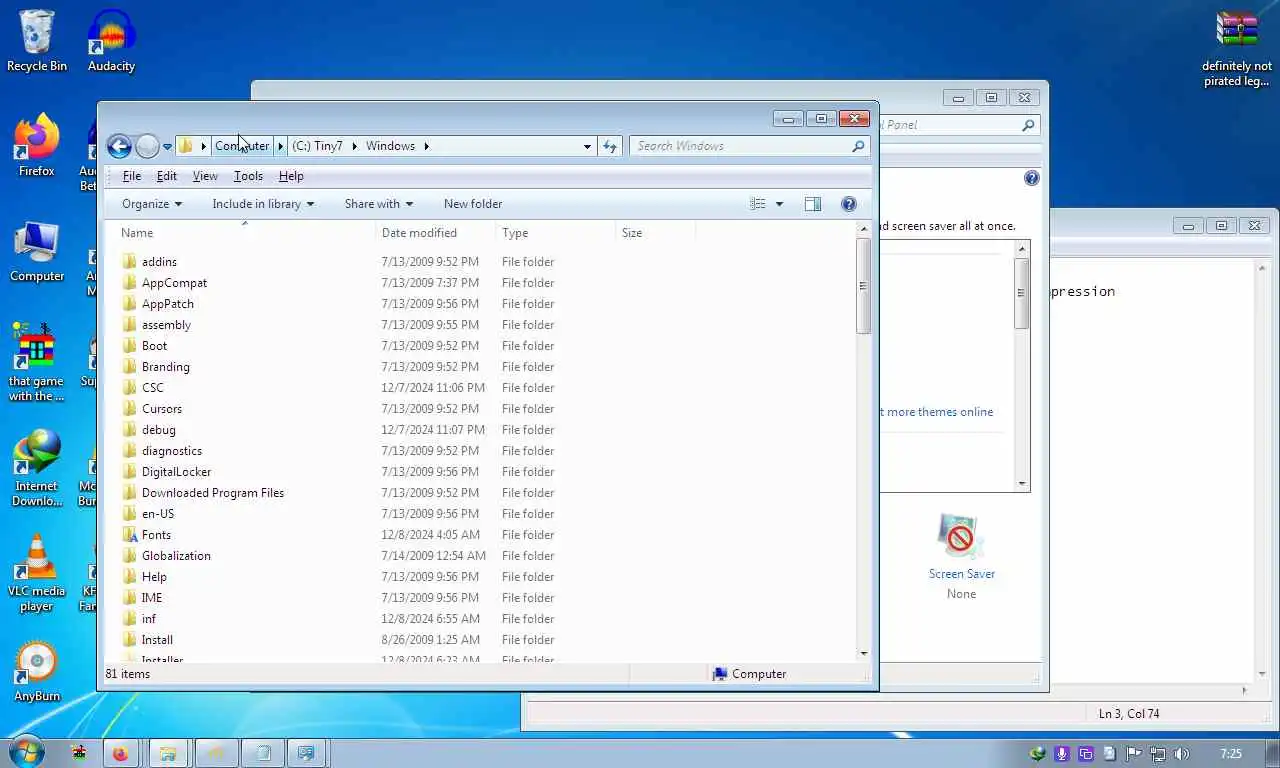Click the change view icon in toolbar
The width and height of the screenshot is (1280, 768).
[758, 204]
